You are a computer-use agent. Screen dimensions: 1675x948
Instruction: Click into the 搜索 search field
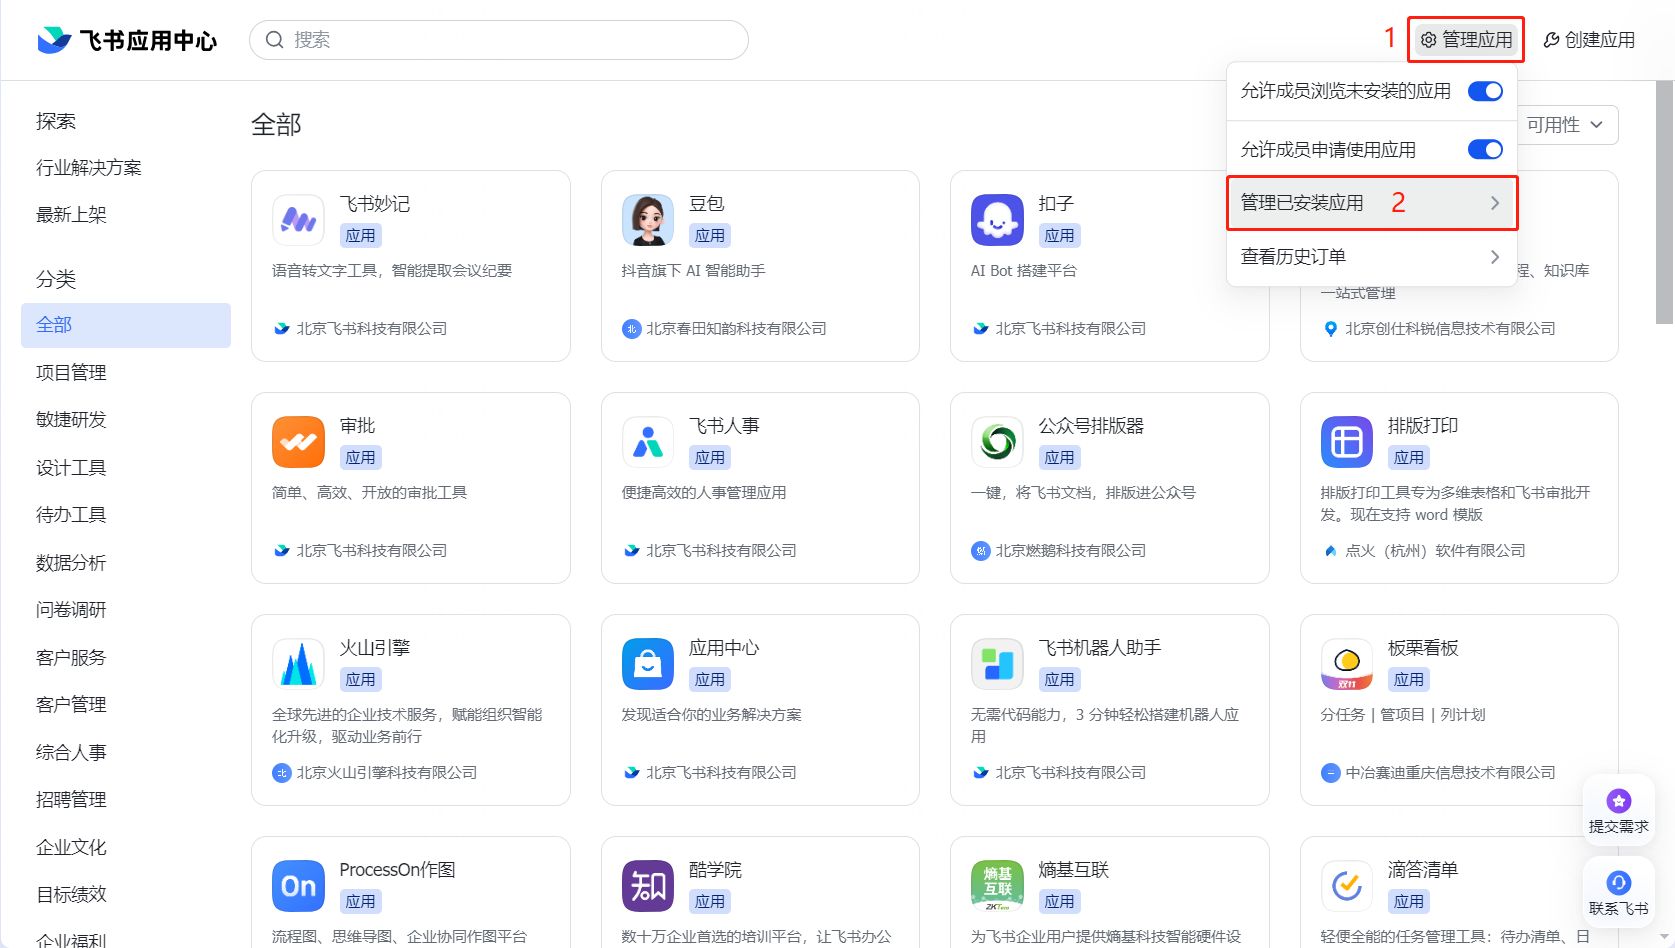tap(499, 40)
